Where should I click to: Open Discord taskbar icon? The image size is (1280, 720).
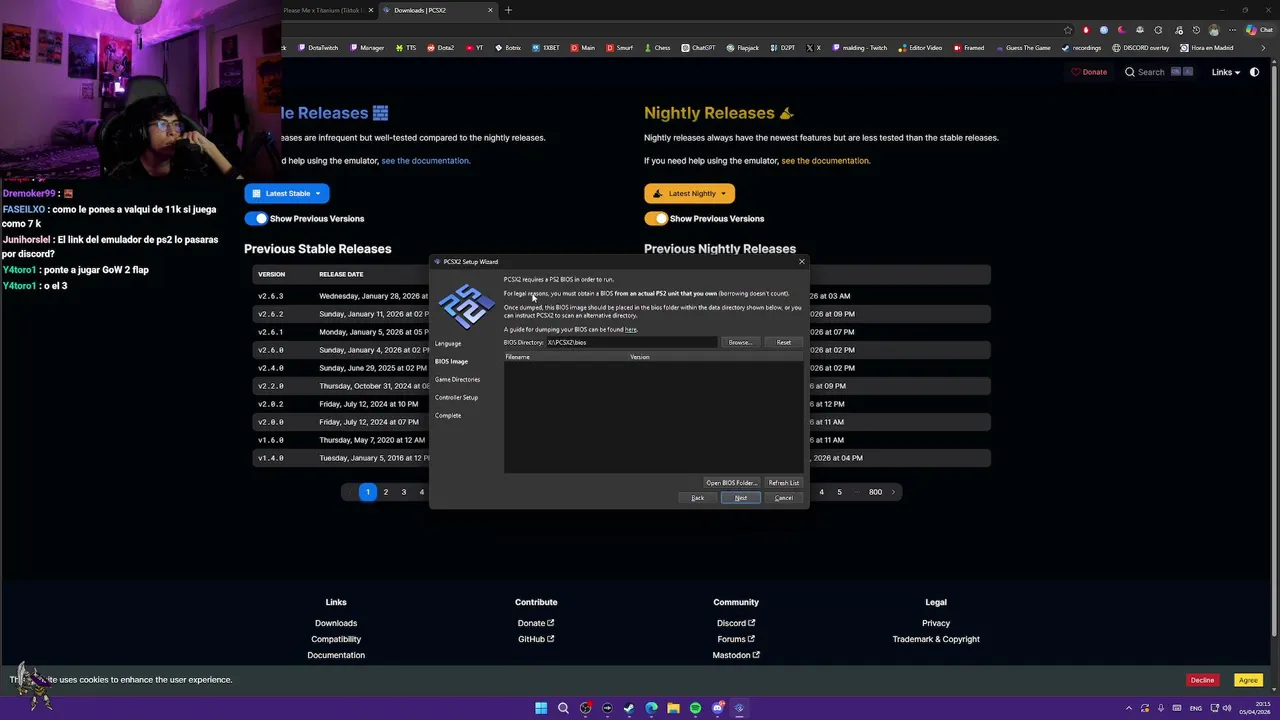click(x=717, y=708)
